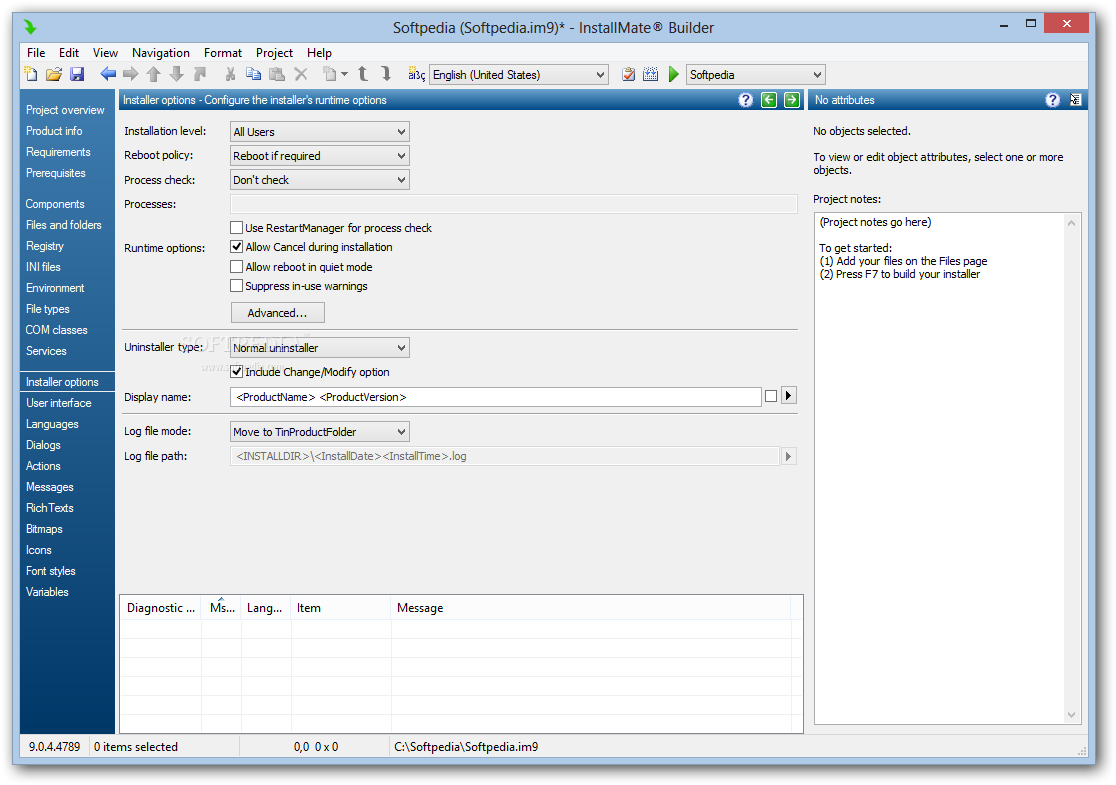The width and height of the screenshot is (1116, 785).
Task: Open help in the attributes panel
Action: click(x=1053, y=100)
